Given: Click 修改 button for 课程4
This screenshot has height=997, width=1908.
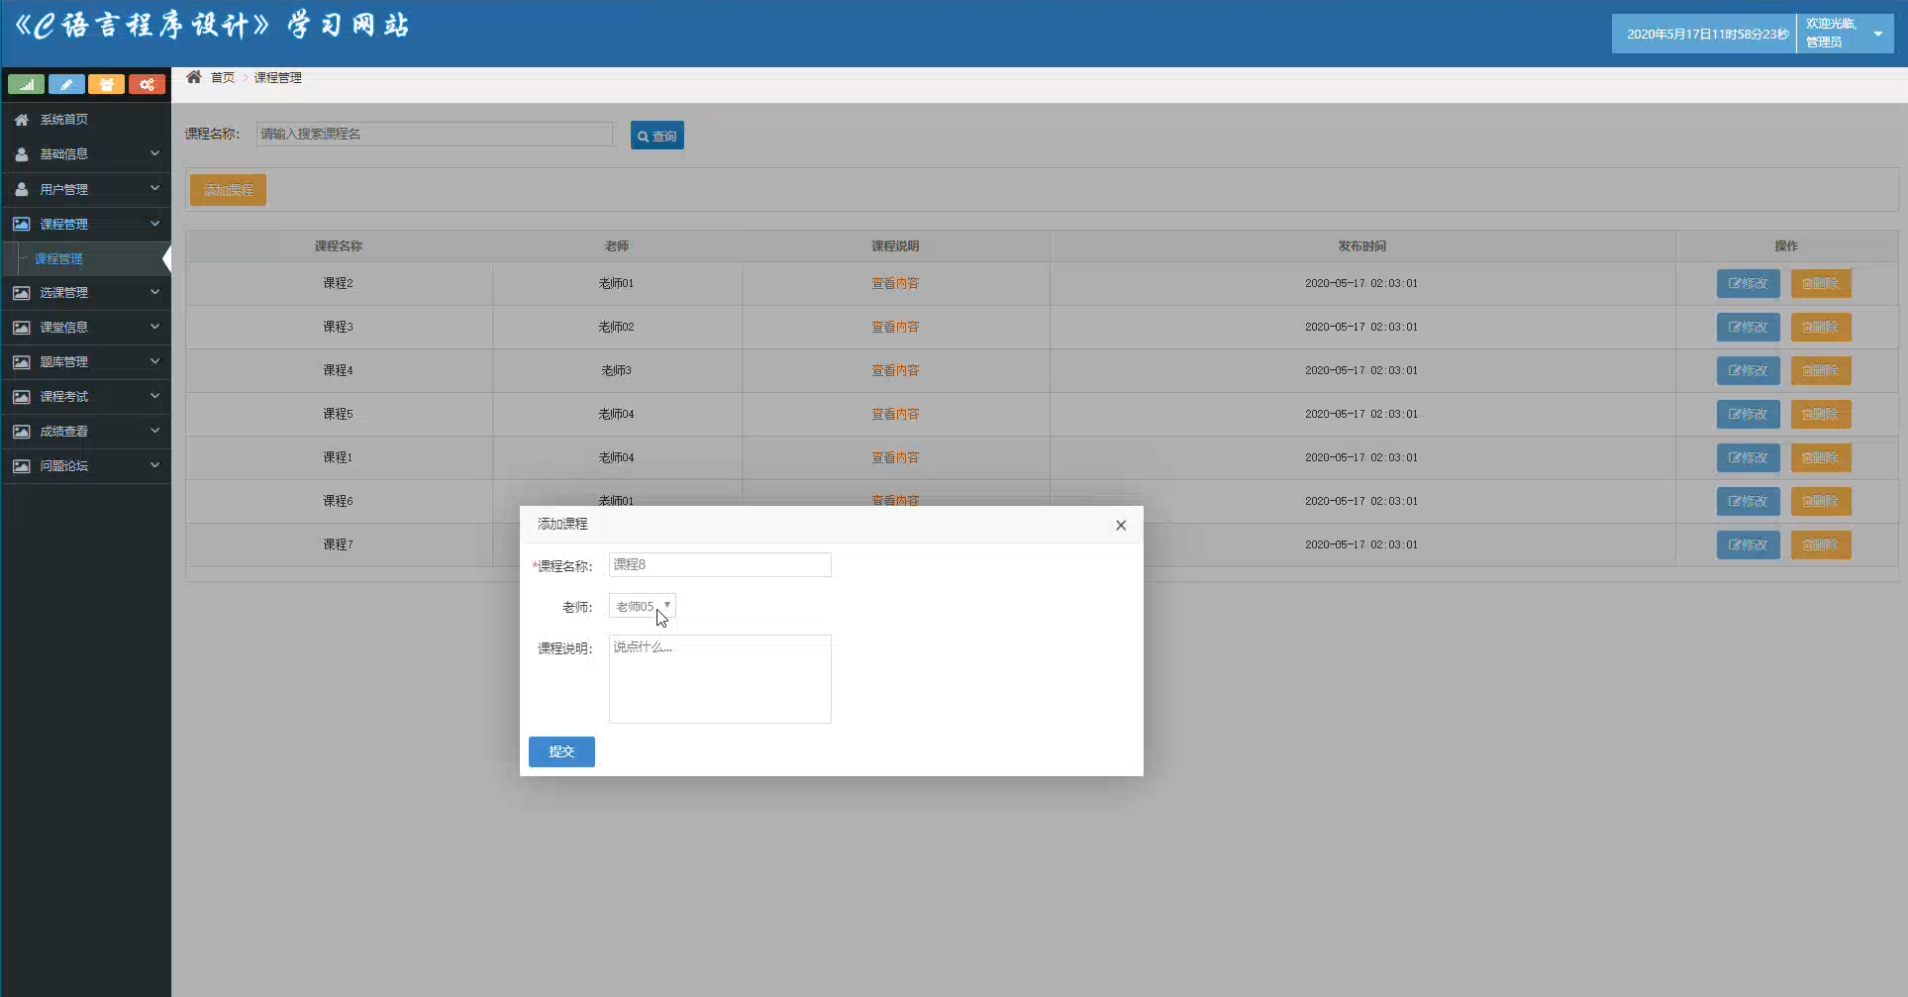Looking at the screenshot, I should coord(1748,371).
